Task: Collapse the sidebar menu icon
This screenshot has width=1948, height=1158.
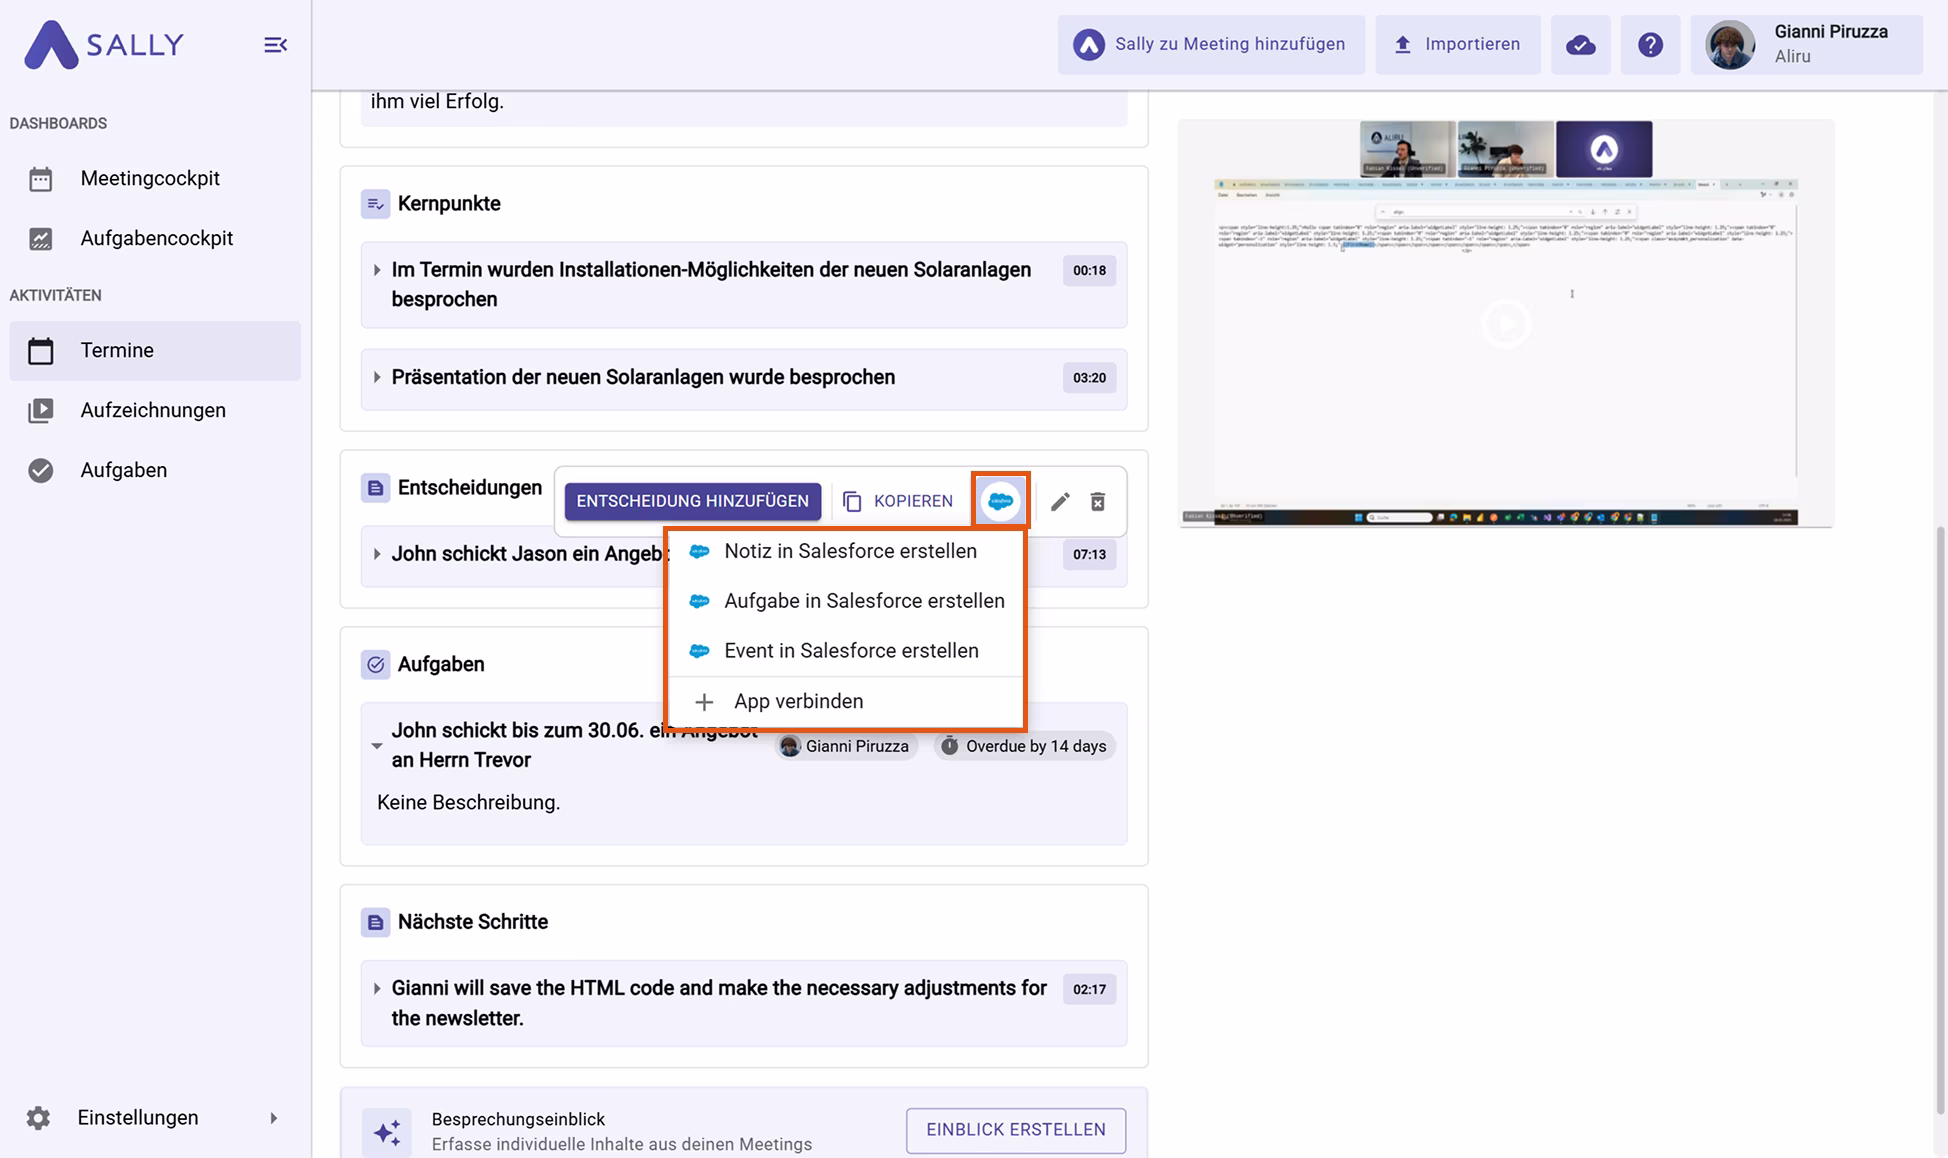Action: [x=275, y=45]
